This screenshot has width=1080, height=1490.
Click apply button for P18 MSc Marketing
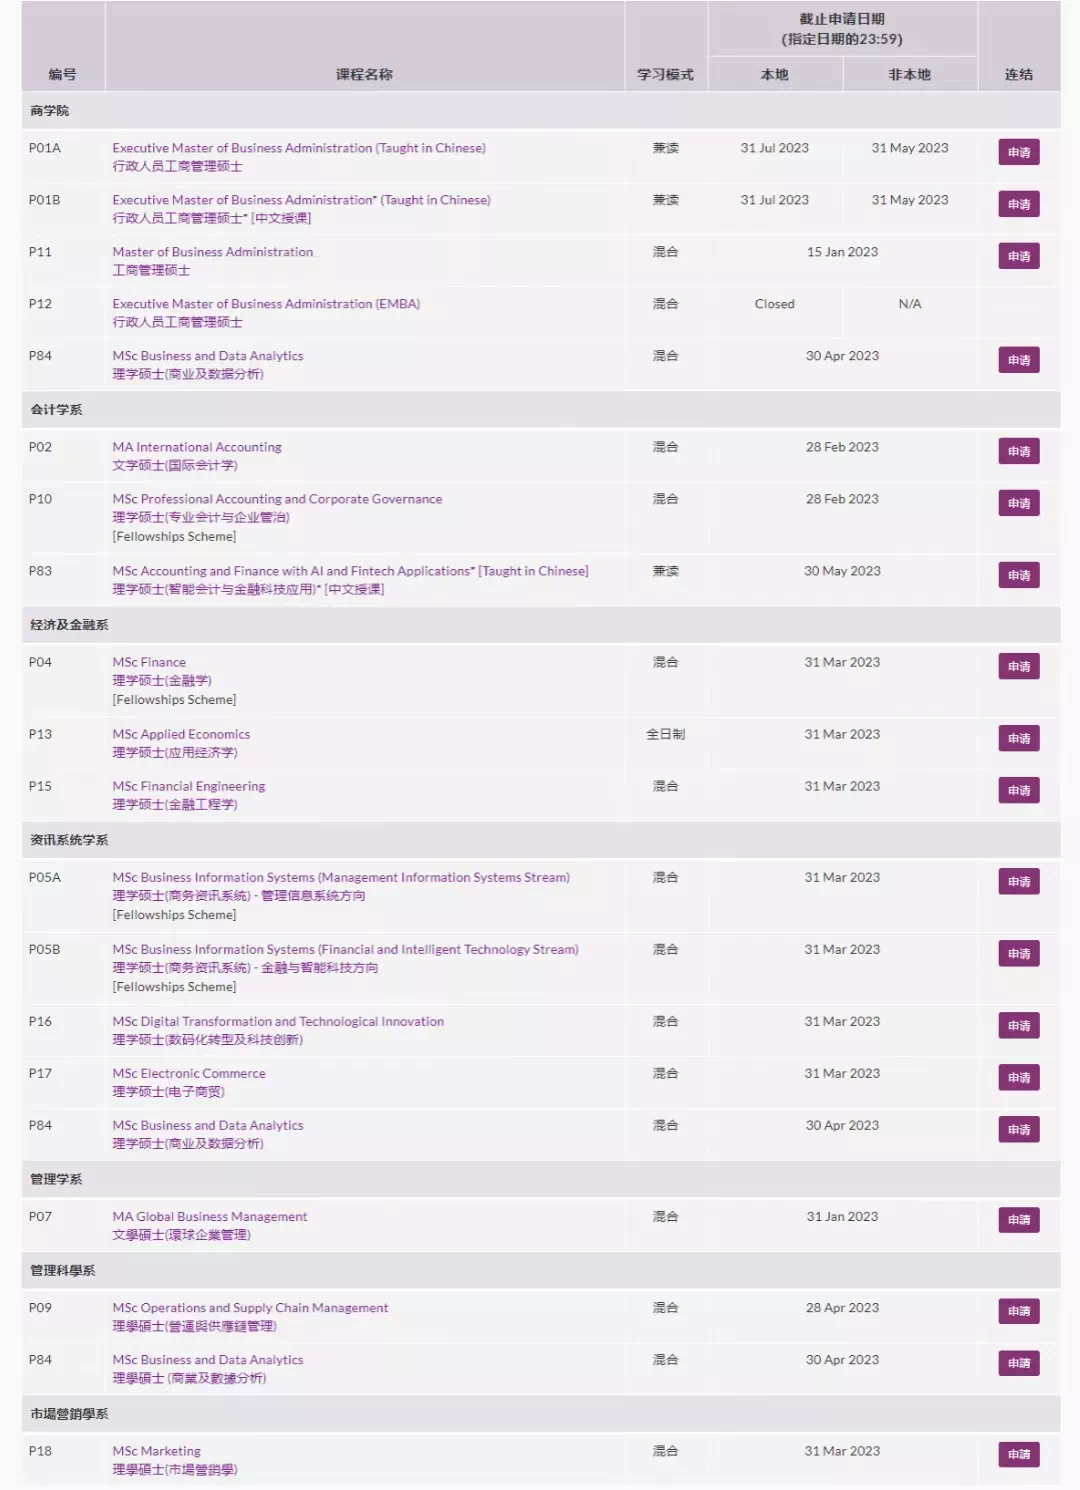coord(1018,1454)
